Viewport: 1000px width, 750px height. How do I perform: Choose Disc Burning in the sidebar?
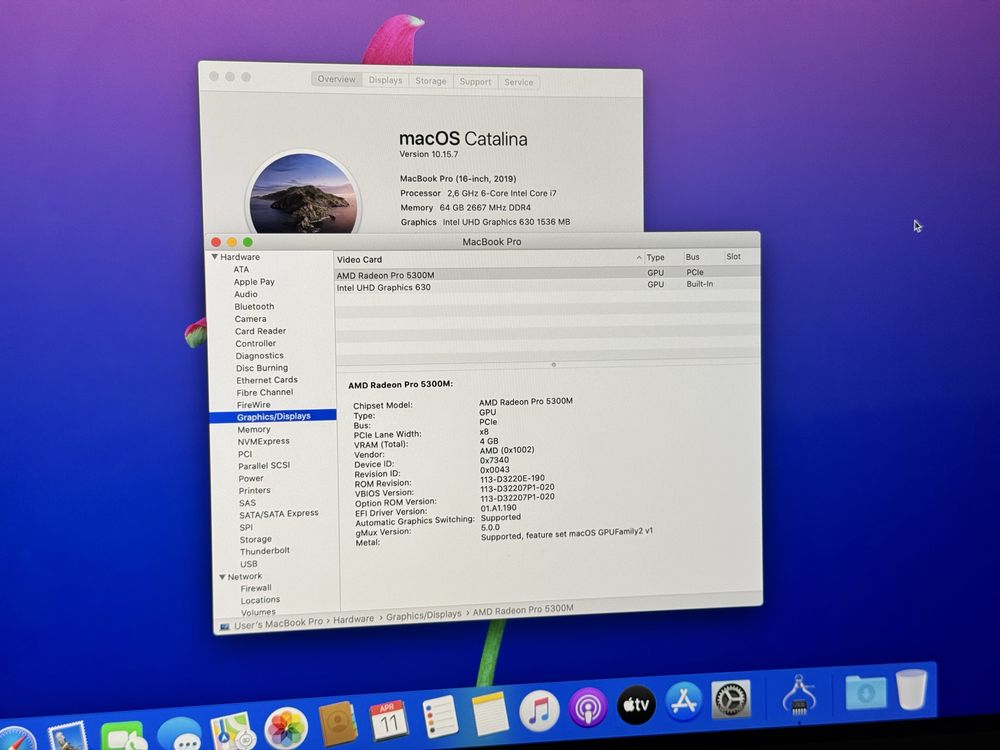[261, 367]
